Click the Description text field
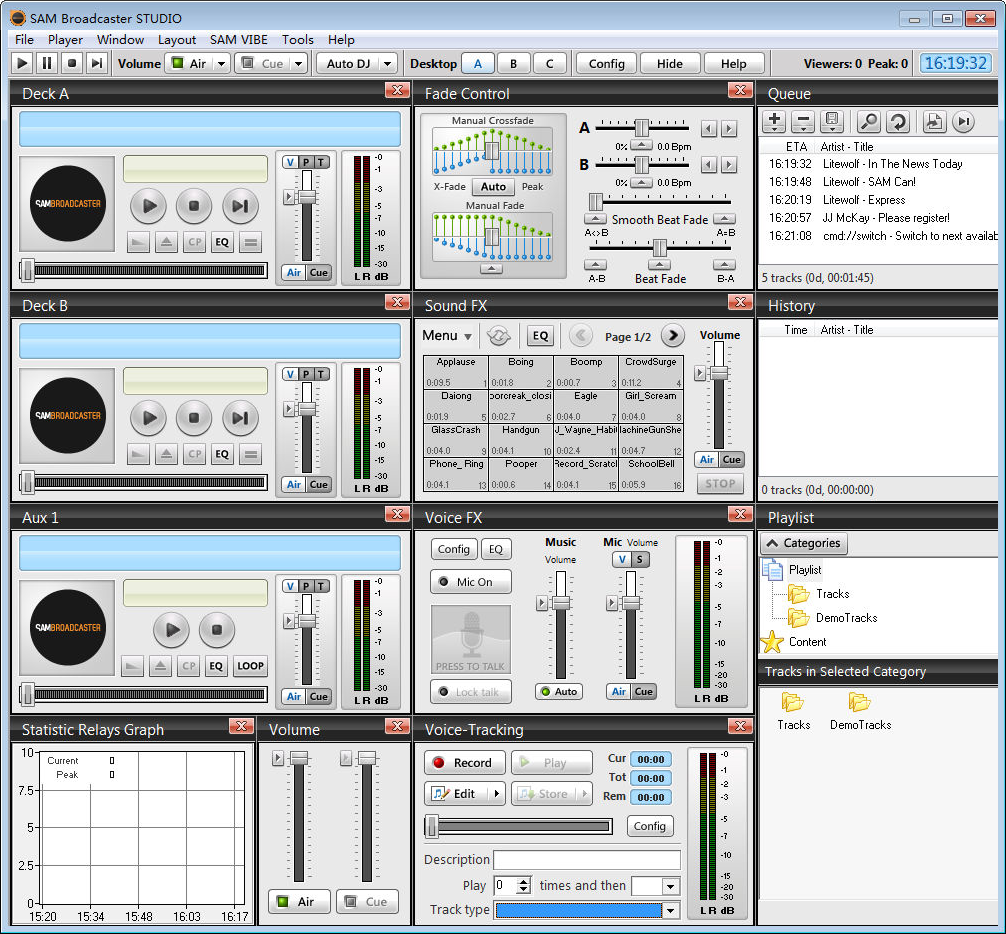The width and height of the screenshot is (1006, 934). click(x=586, y=860)
